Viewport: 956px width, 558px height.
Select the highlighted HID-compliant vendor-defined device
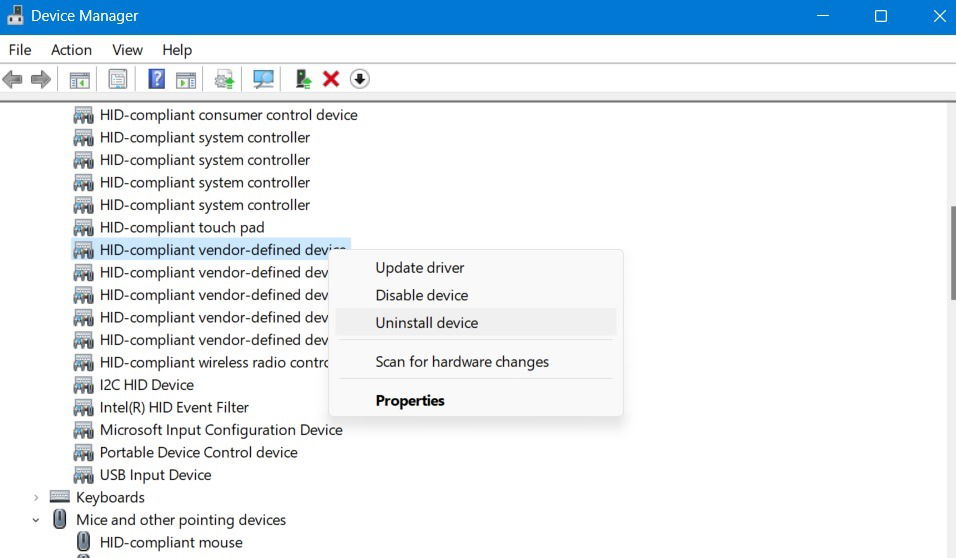[210, 250]
